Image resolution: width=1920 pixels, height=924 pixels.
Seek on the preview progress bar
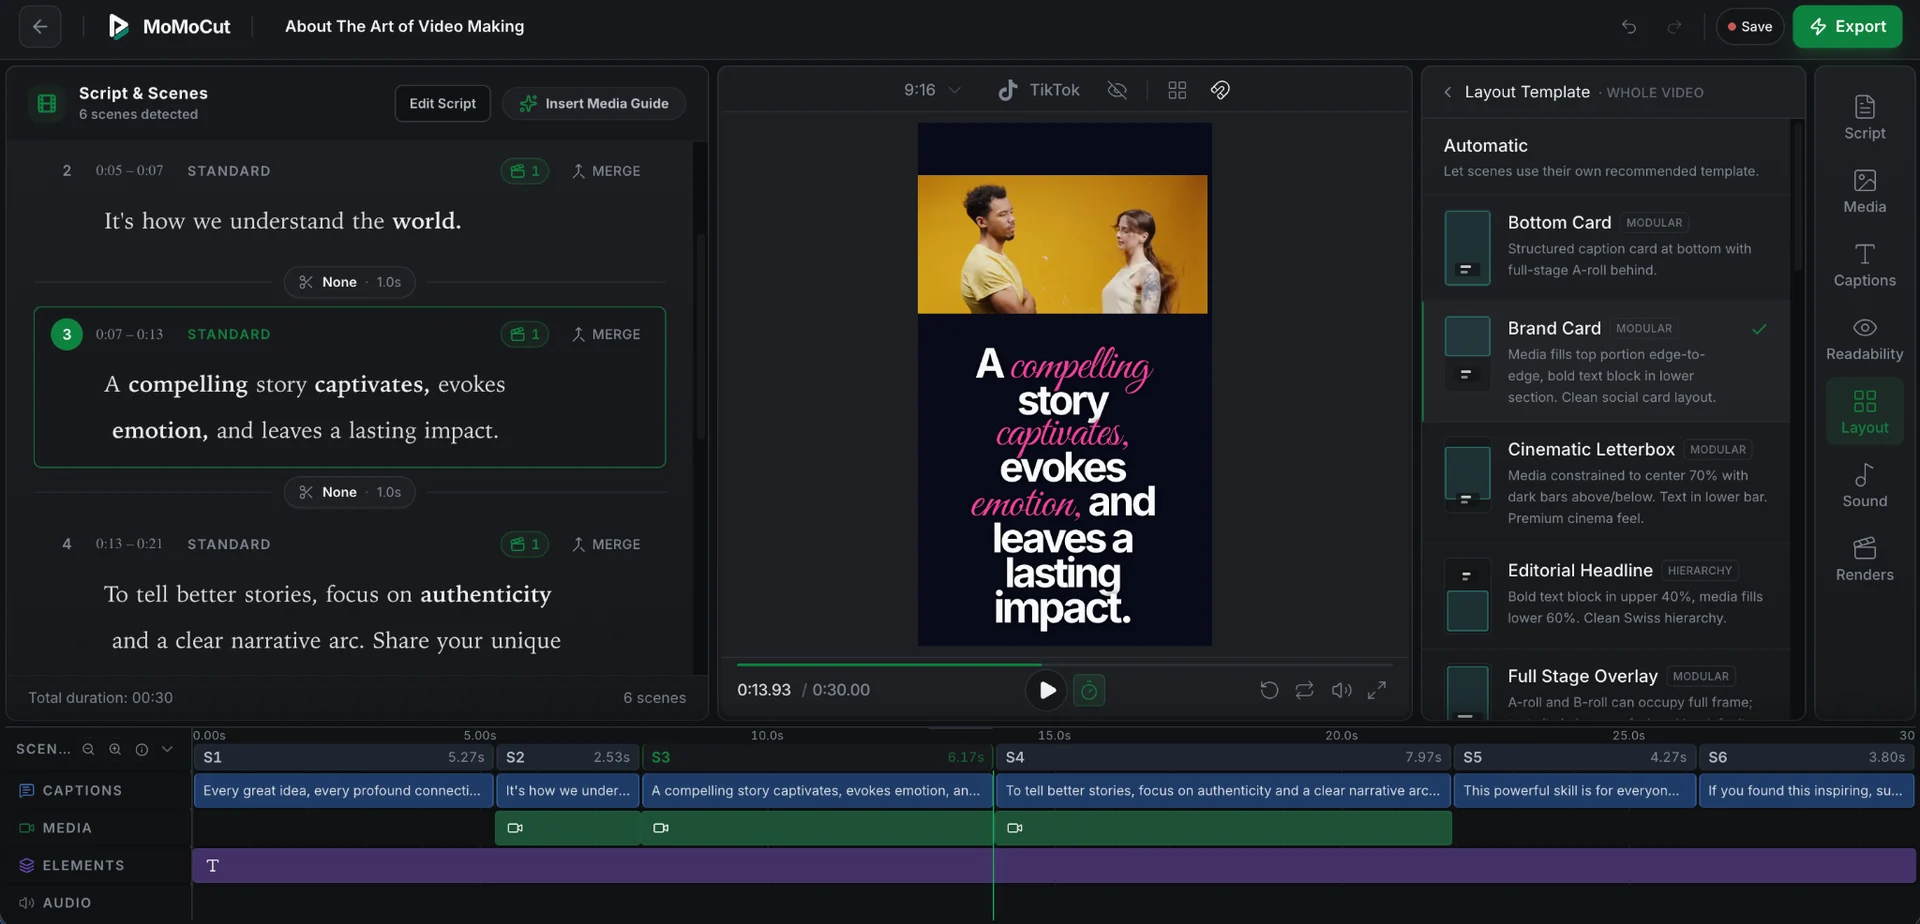point(1065,664)
